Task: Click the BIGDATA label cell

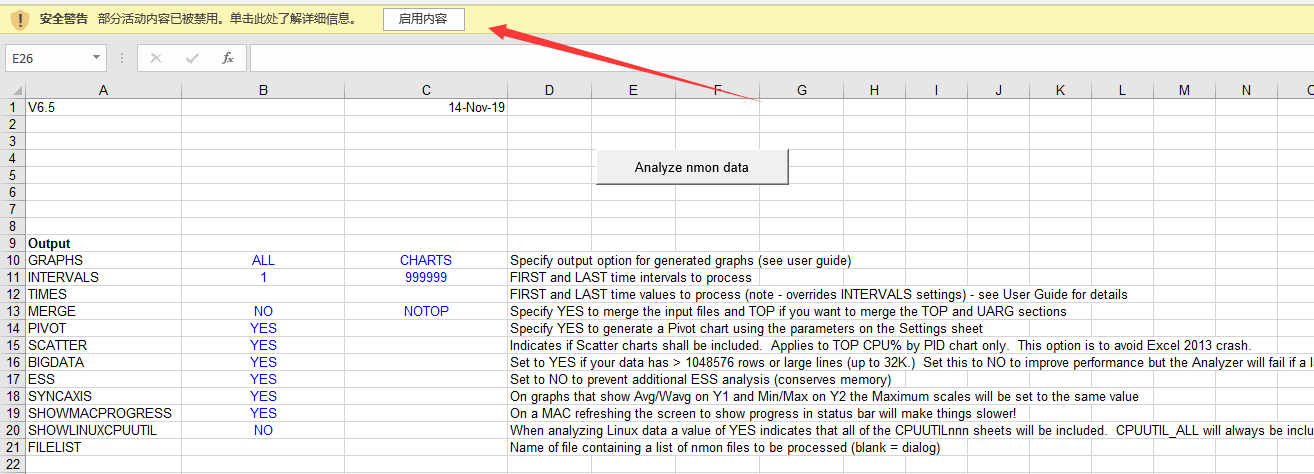Action: pyautogui.click(x=103, y=362)
